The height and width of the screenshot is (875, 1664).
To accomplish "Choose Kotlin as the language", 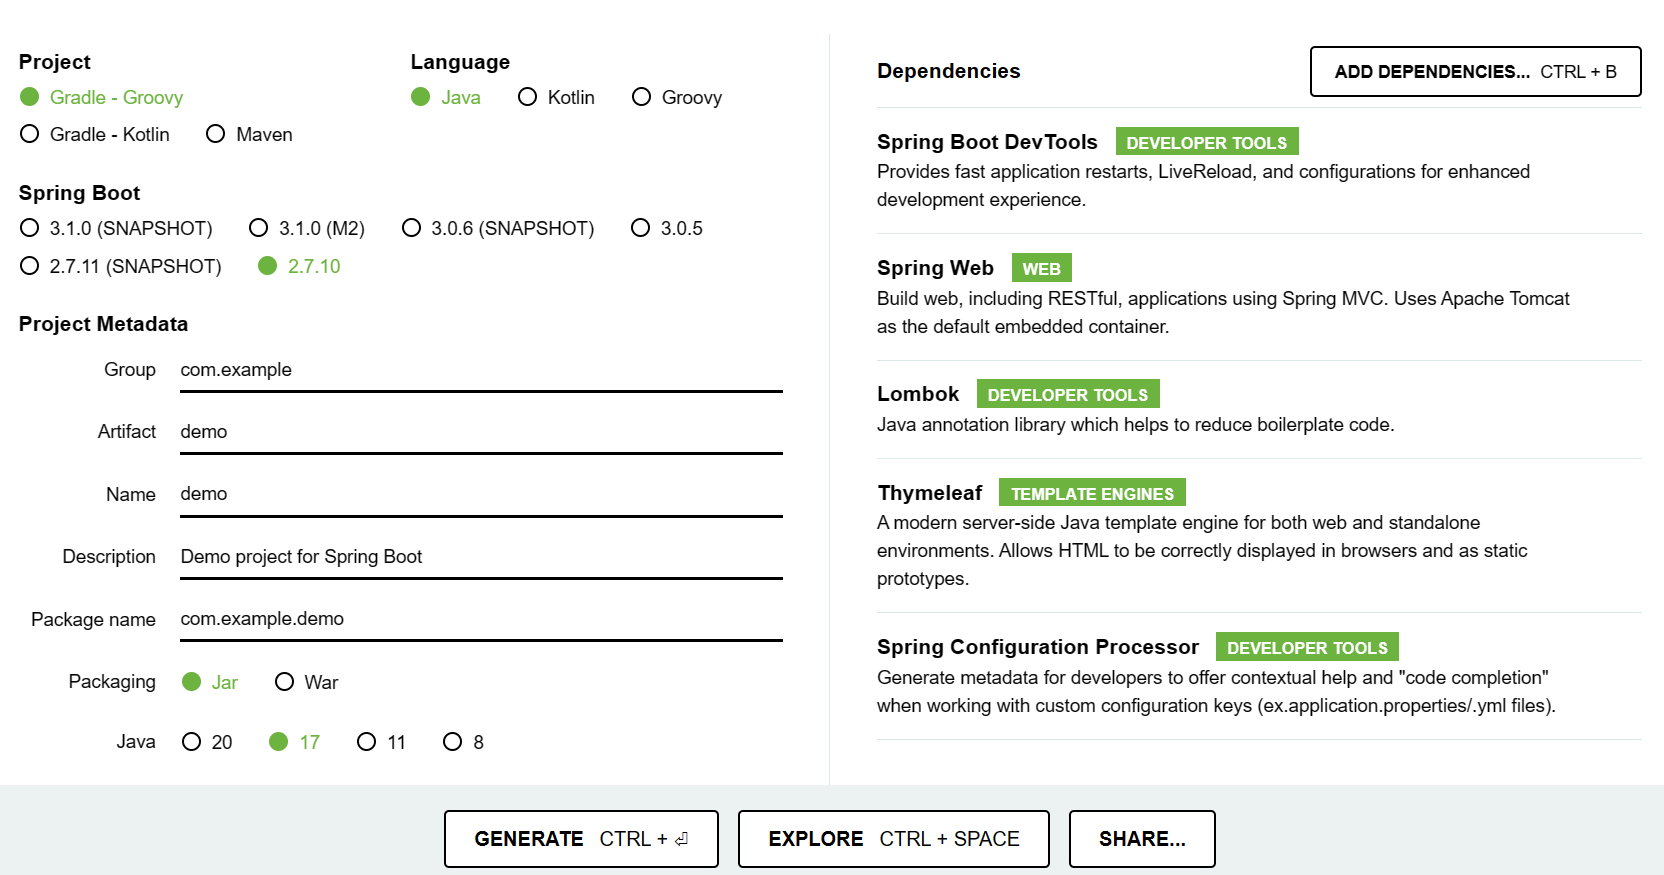I will pos(556,97).
